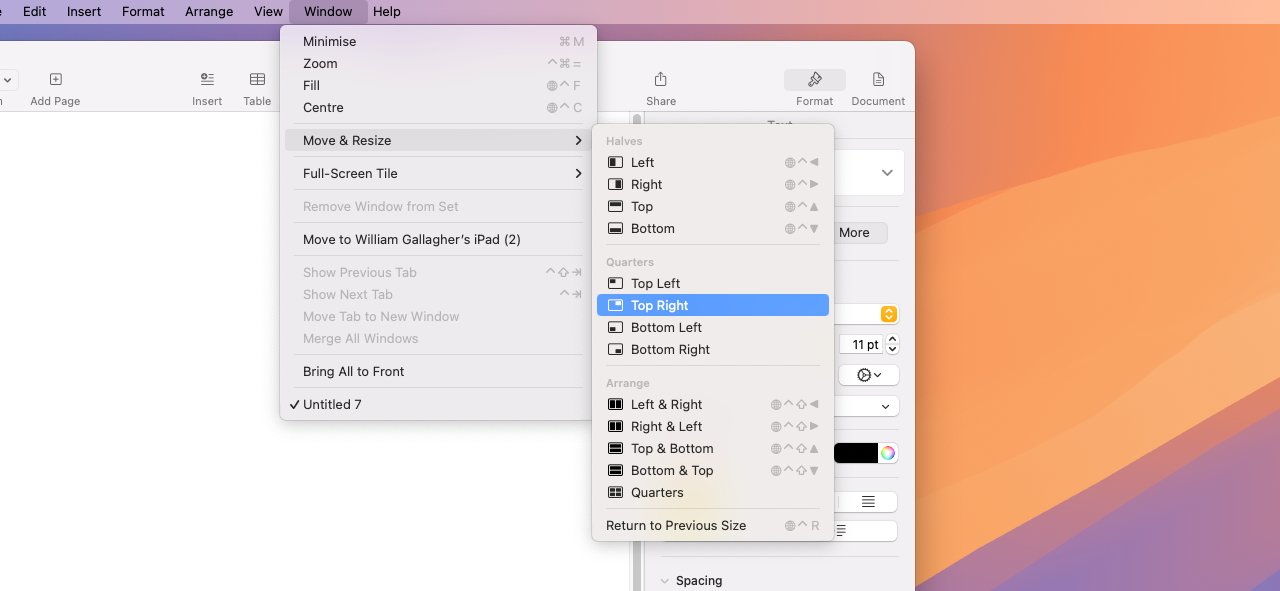Image resolution: width=1280 pixels, height=591 pixels.
Task: Click the Right half window icon
Action: (x=615, y=184)
